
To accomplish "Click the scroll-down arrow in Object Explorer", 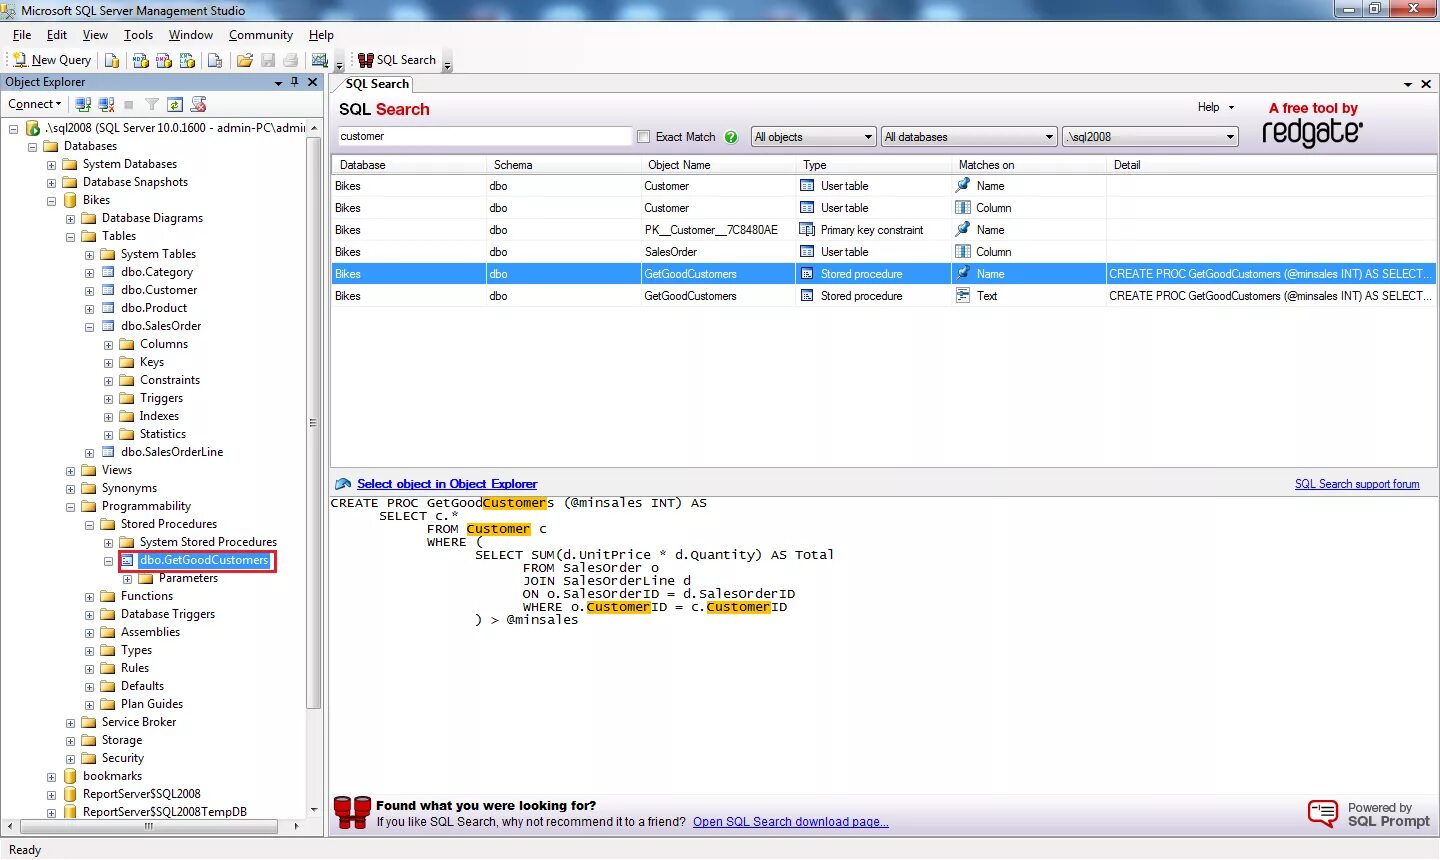I will (314, 810).
